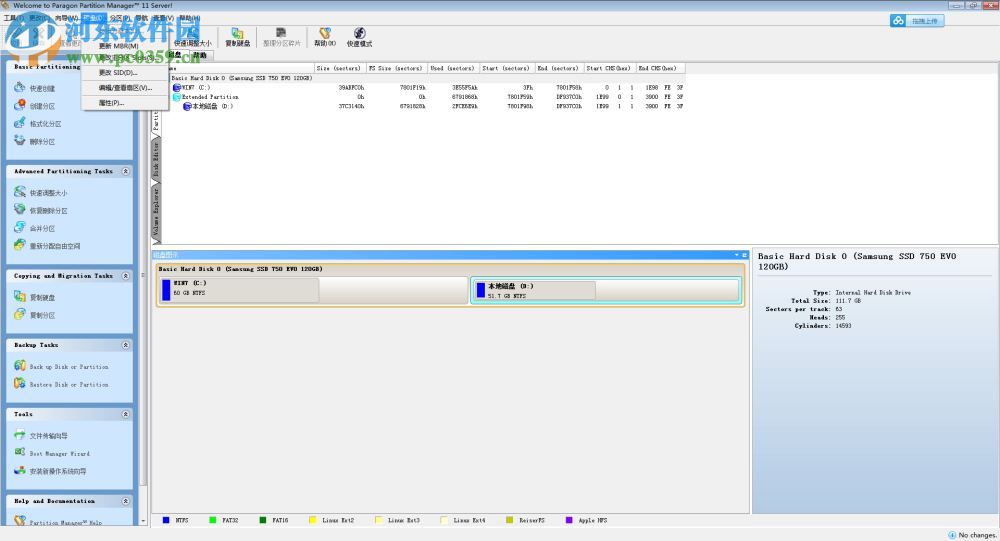1000x541 pixels.
Task: Select WIN7 (C:) block in disk map
Action: pos(312,290)
